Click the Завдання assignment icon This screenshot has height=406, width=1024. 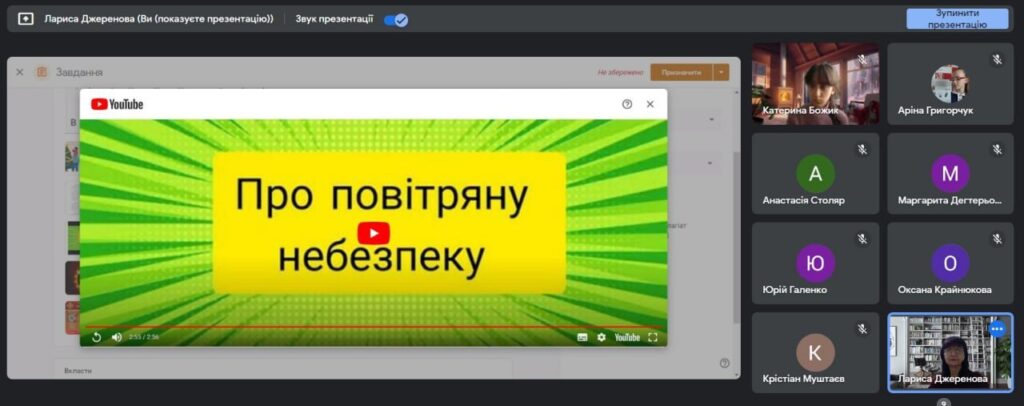tap(42, 72)
